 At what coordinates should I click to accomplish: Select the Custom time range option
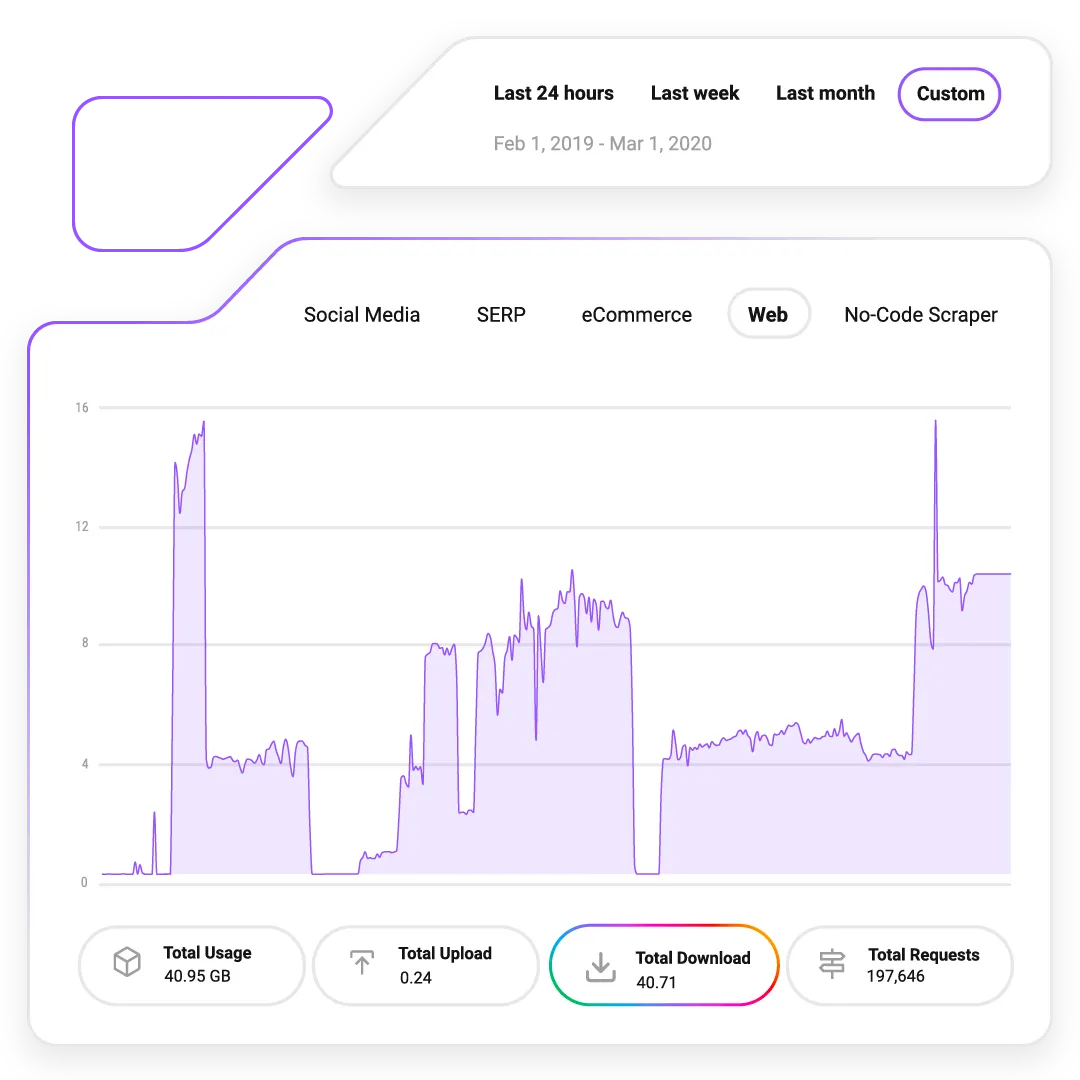click(948, 94)
